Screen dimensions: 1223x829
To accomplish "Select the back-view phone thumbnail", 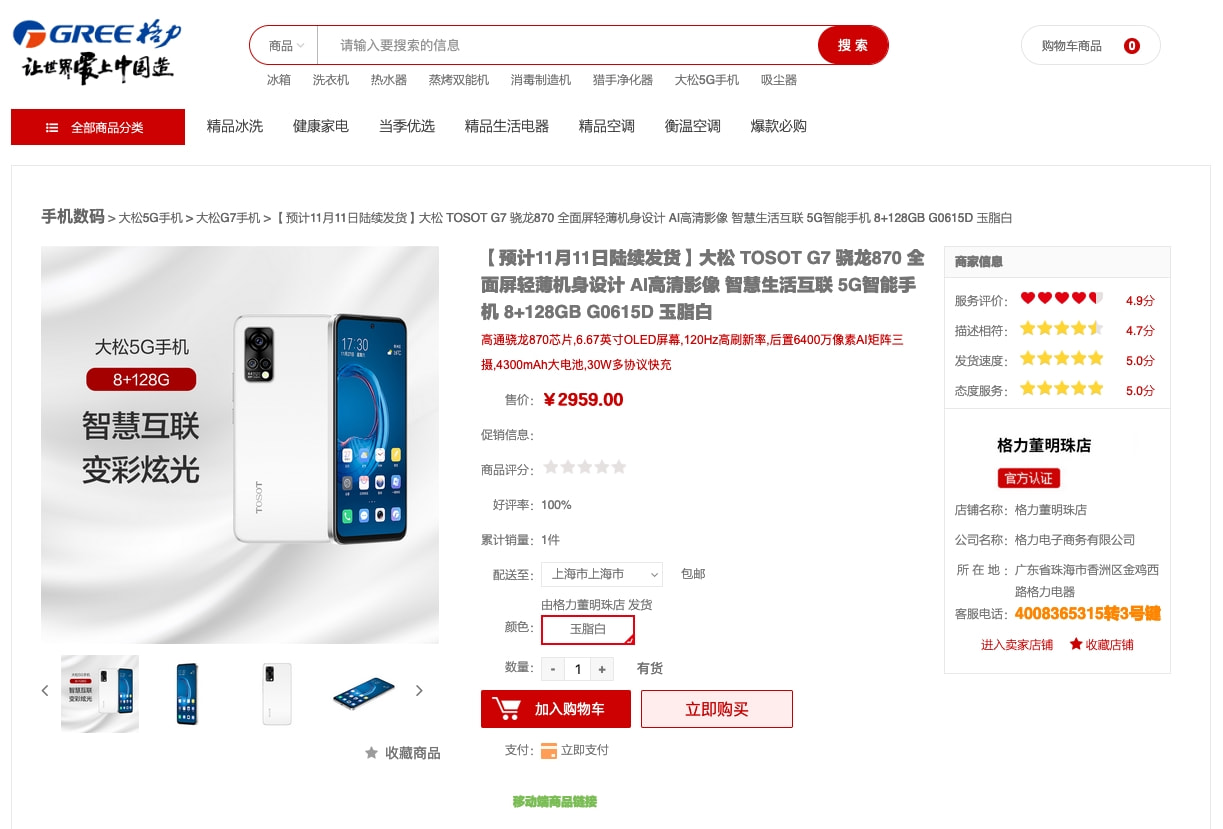I will [276, 693].
